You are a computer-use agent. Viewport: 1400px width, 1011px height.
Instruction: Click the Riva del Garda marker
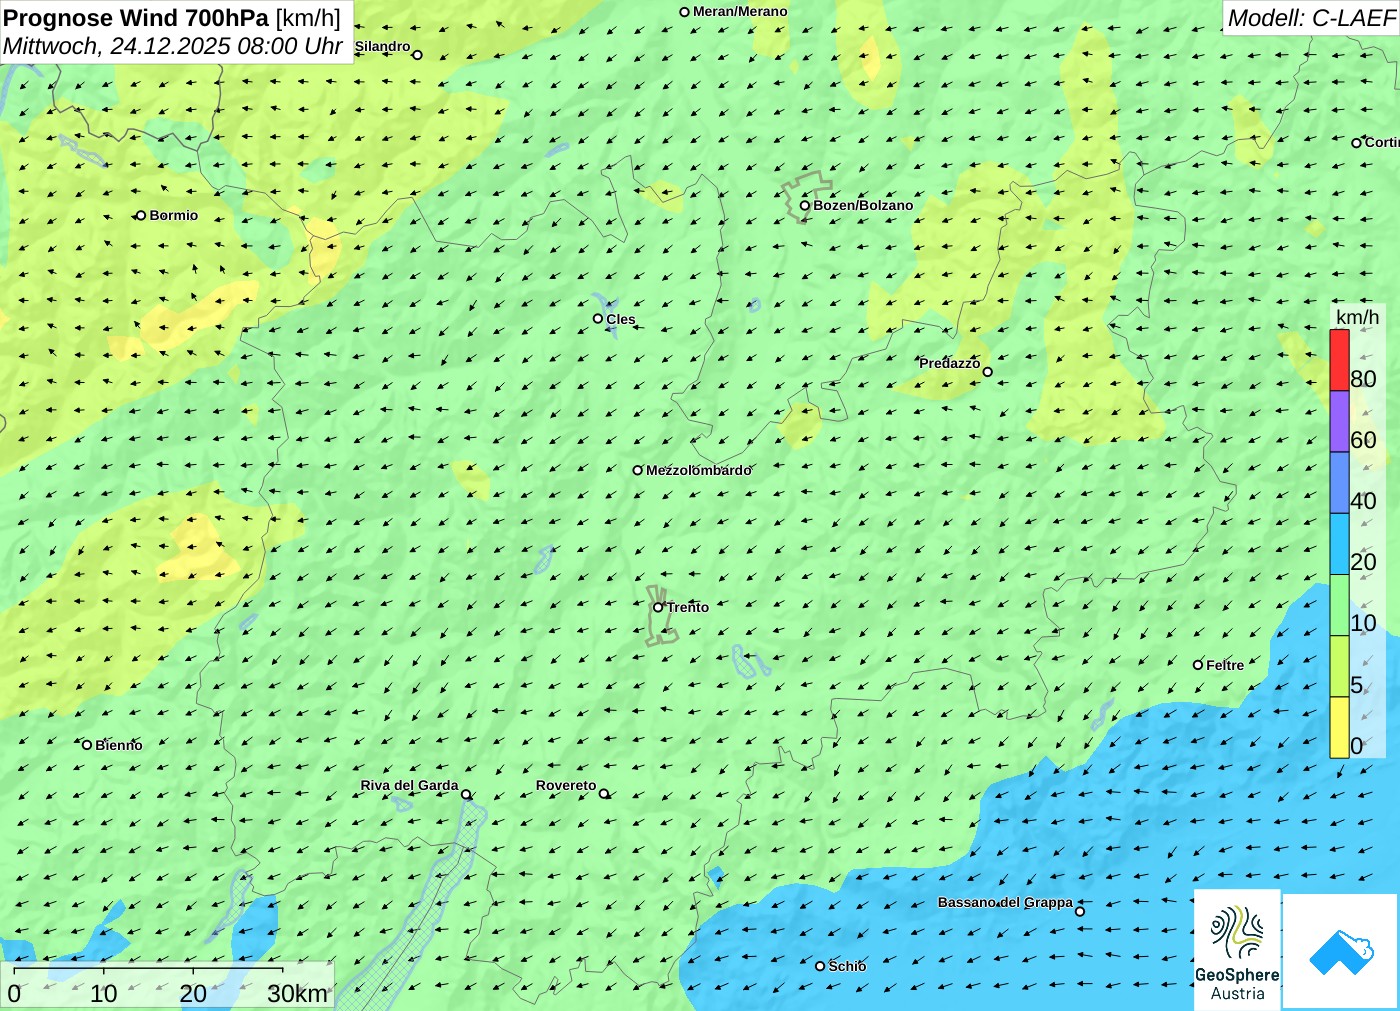[x=465, y=794]
